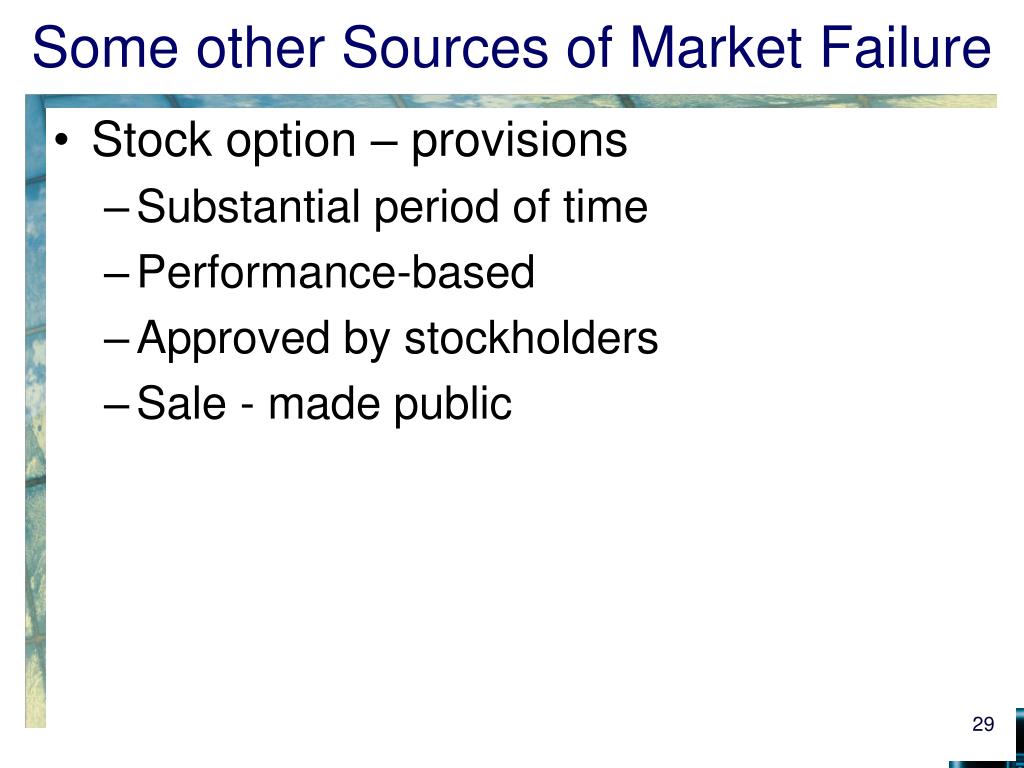This screenshot has width=1024, height=768.
Task: Click the dash marker before 'Sale'
Action: point(118,408)
